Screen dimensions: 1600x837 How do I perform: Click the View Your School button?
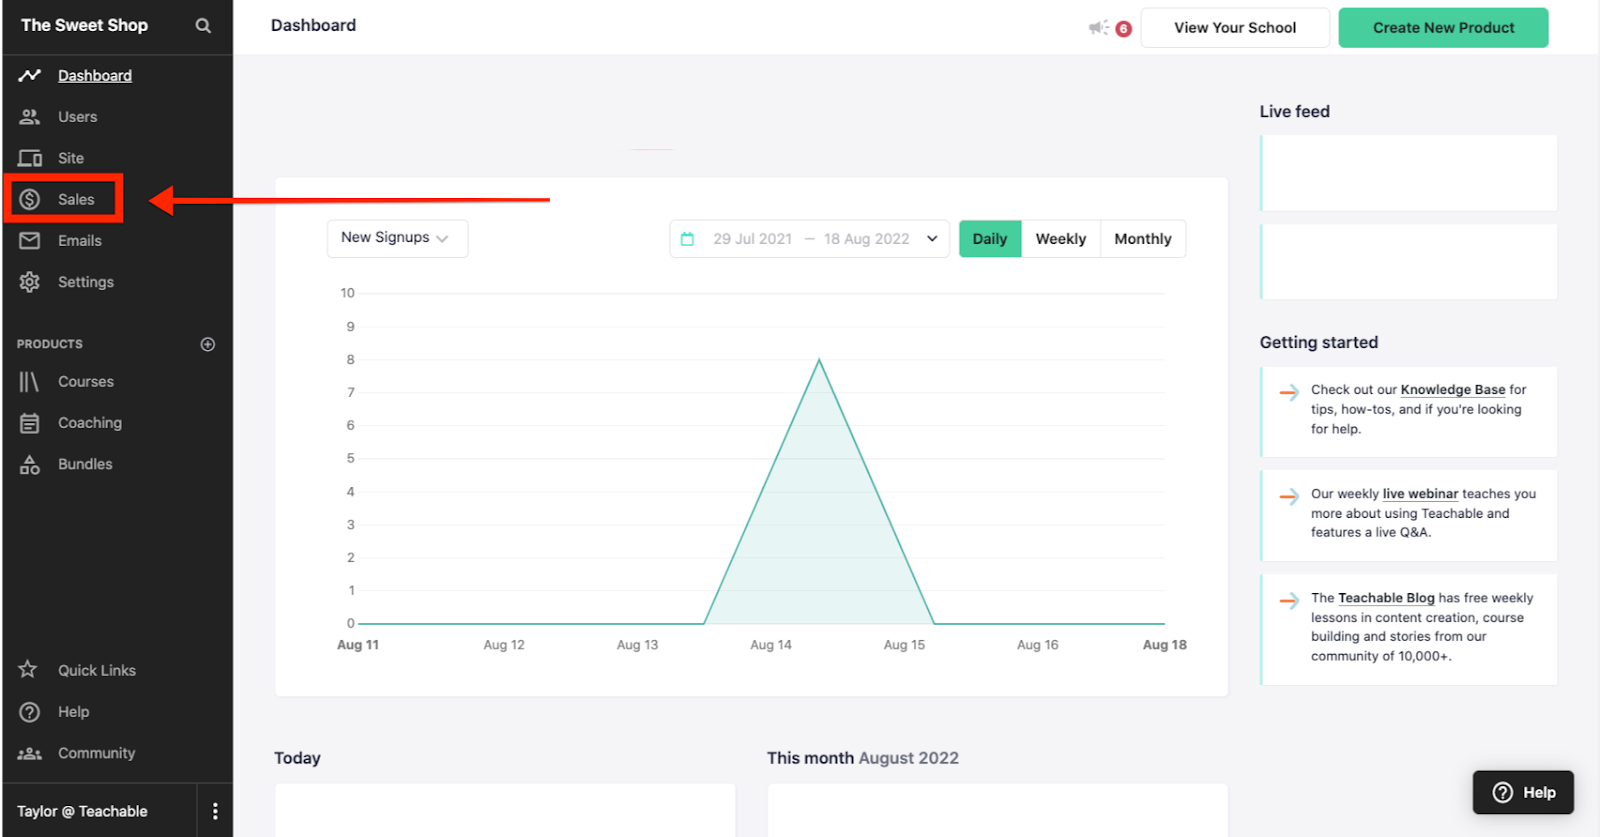pyautogui.click(x=1235, y=28)
